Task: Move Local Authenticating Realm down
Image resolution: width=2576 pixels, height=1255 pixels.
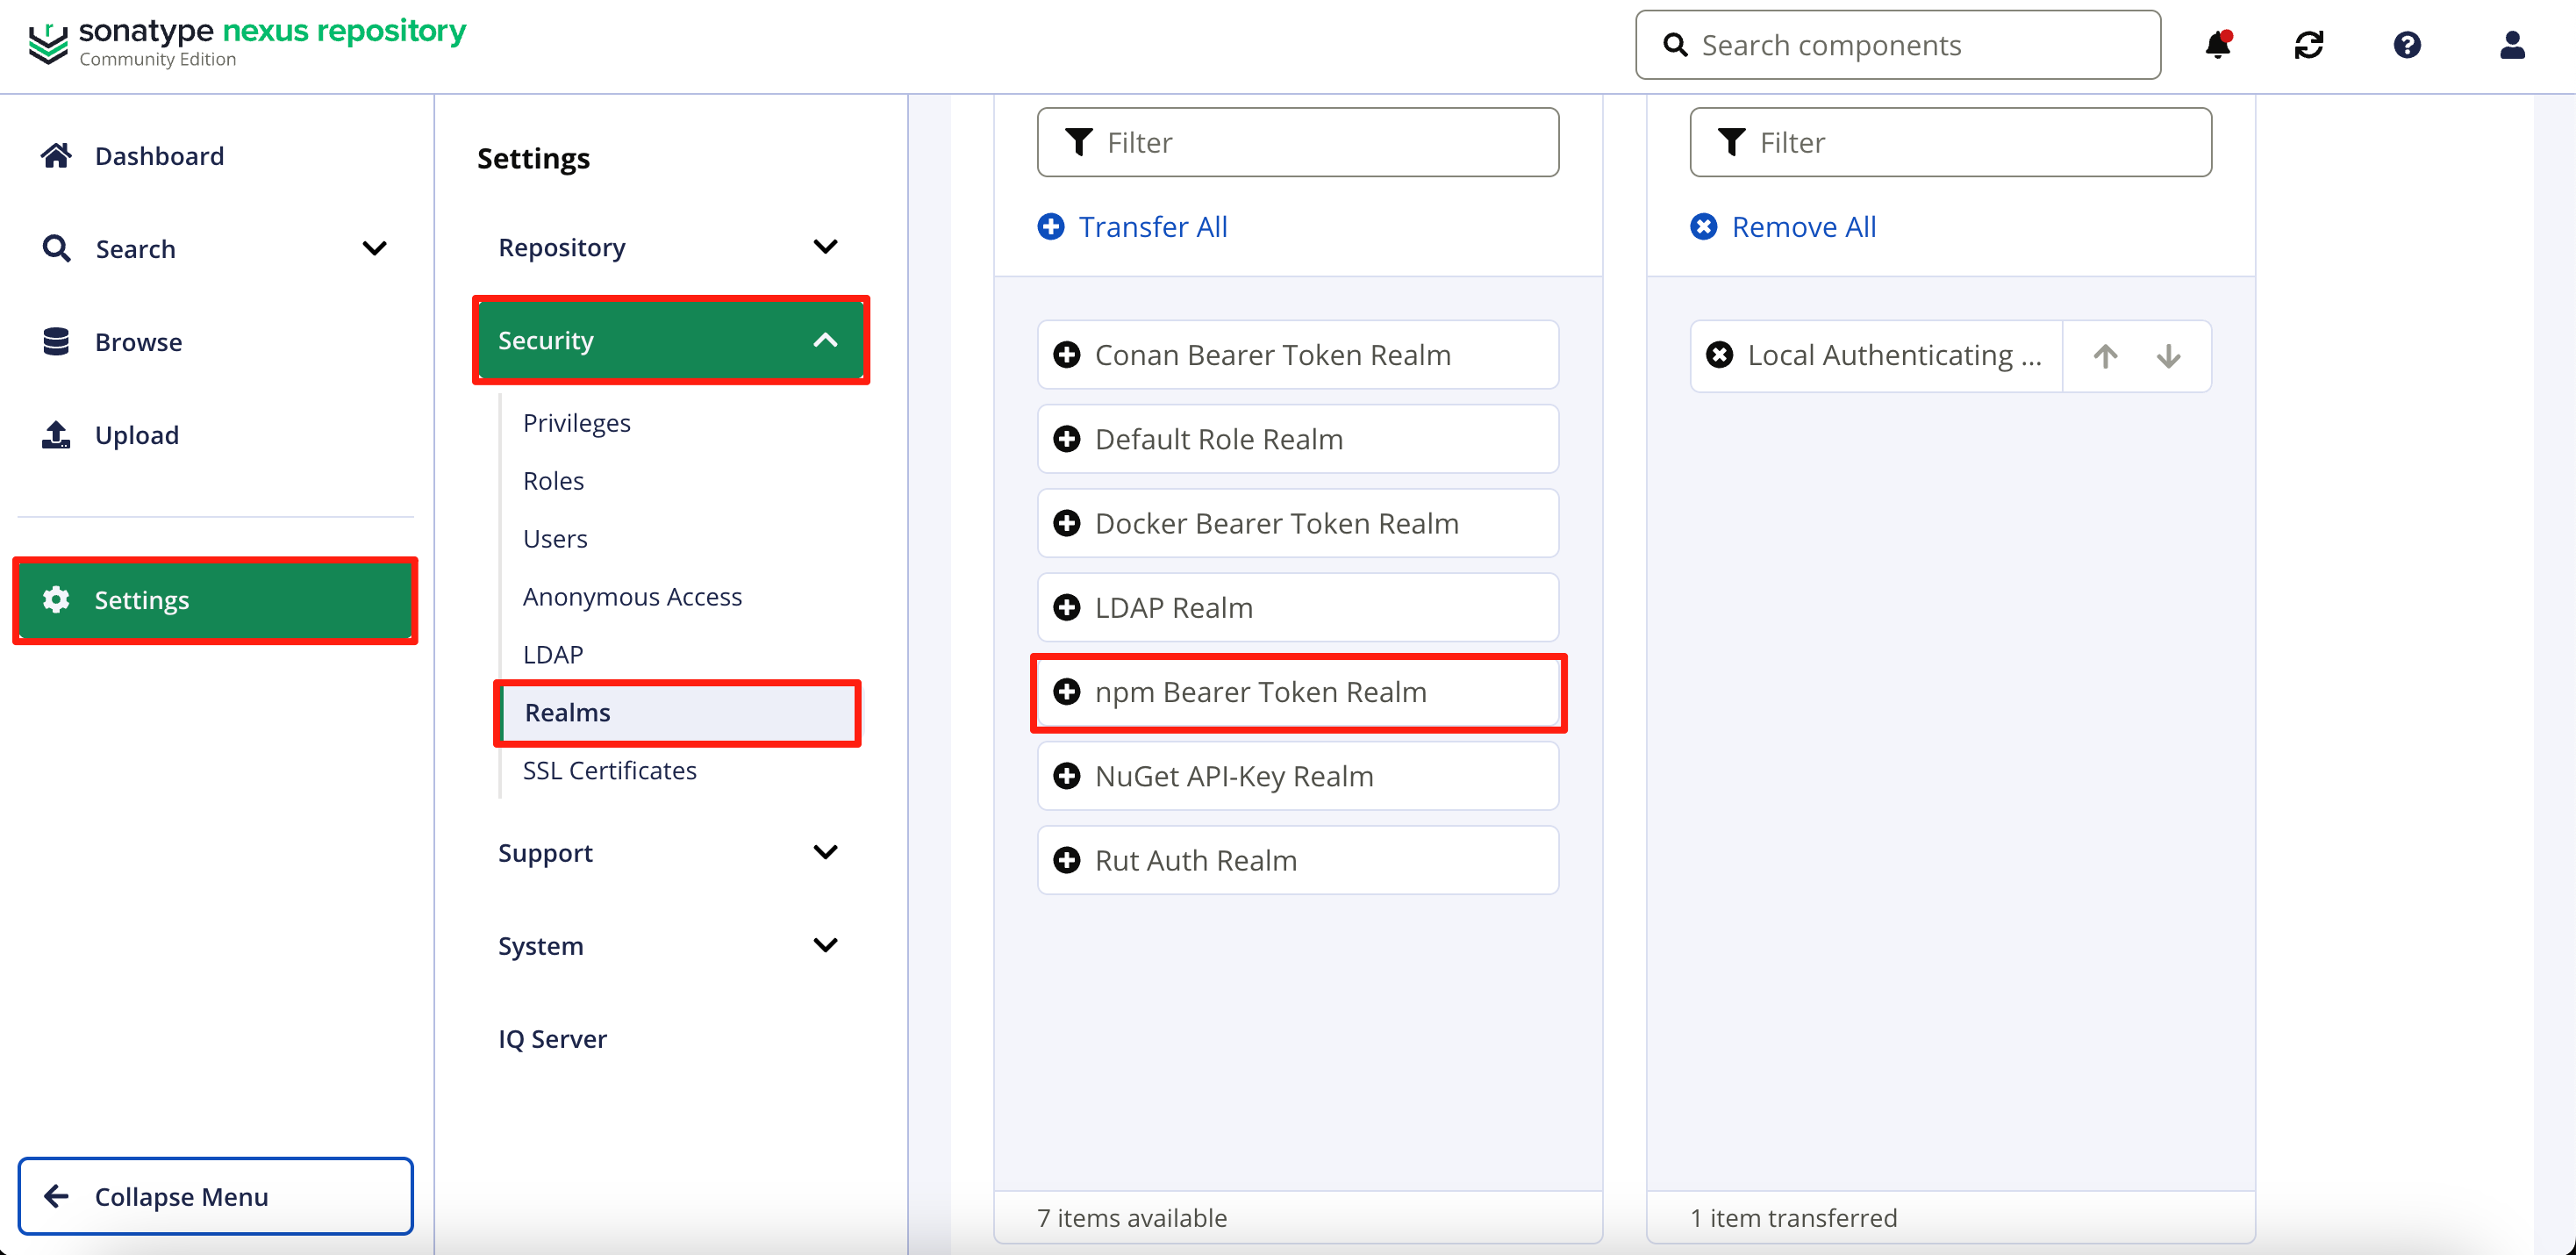Action: (x=2168, y=356)
